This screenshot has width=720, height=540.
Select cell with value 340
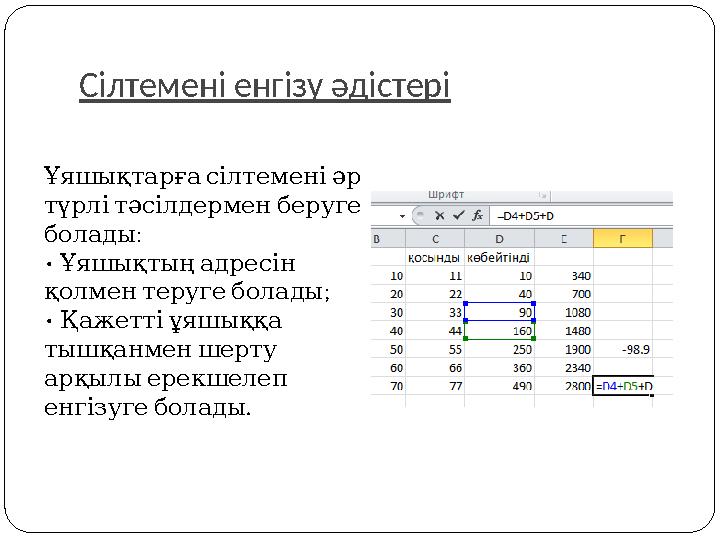coord(564,276)
